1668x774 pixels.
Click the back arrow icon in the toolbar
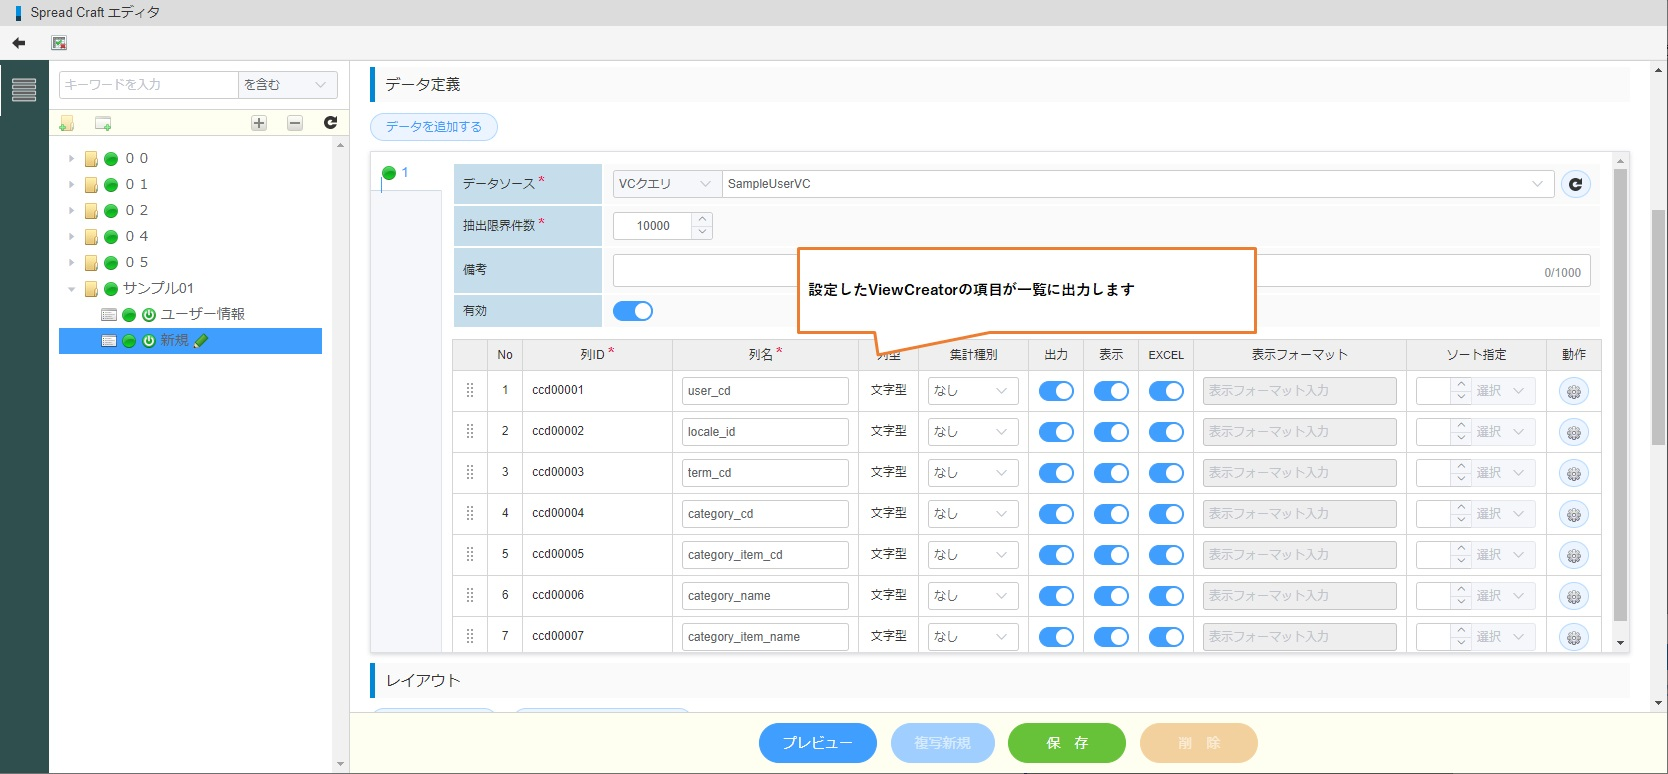point(19,43)
